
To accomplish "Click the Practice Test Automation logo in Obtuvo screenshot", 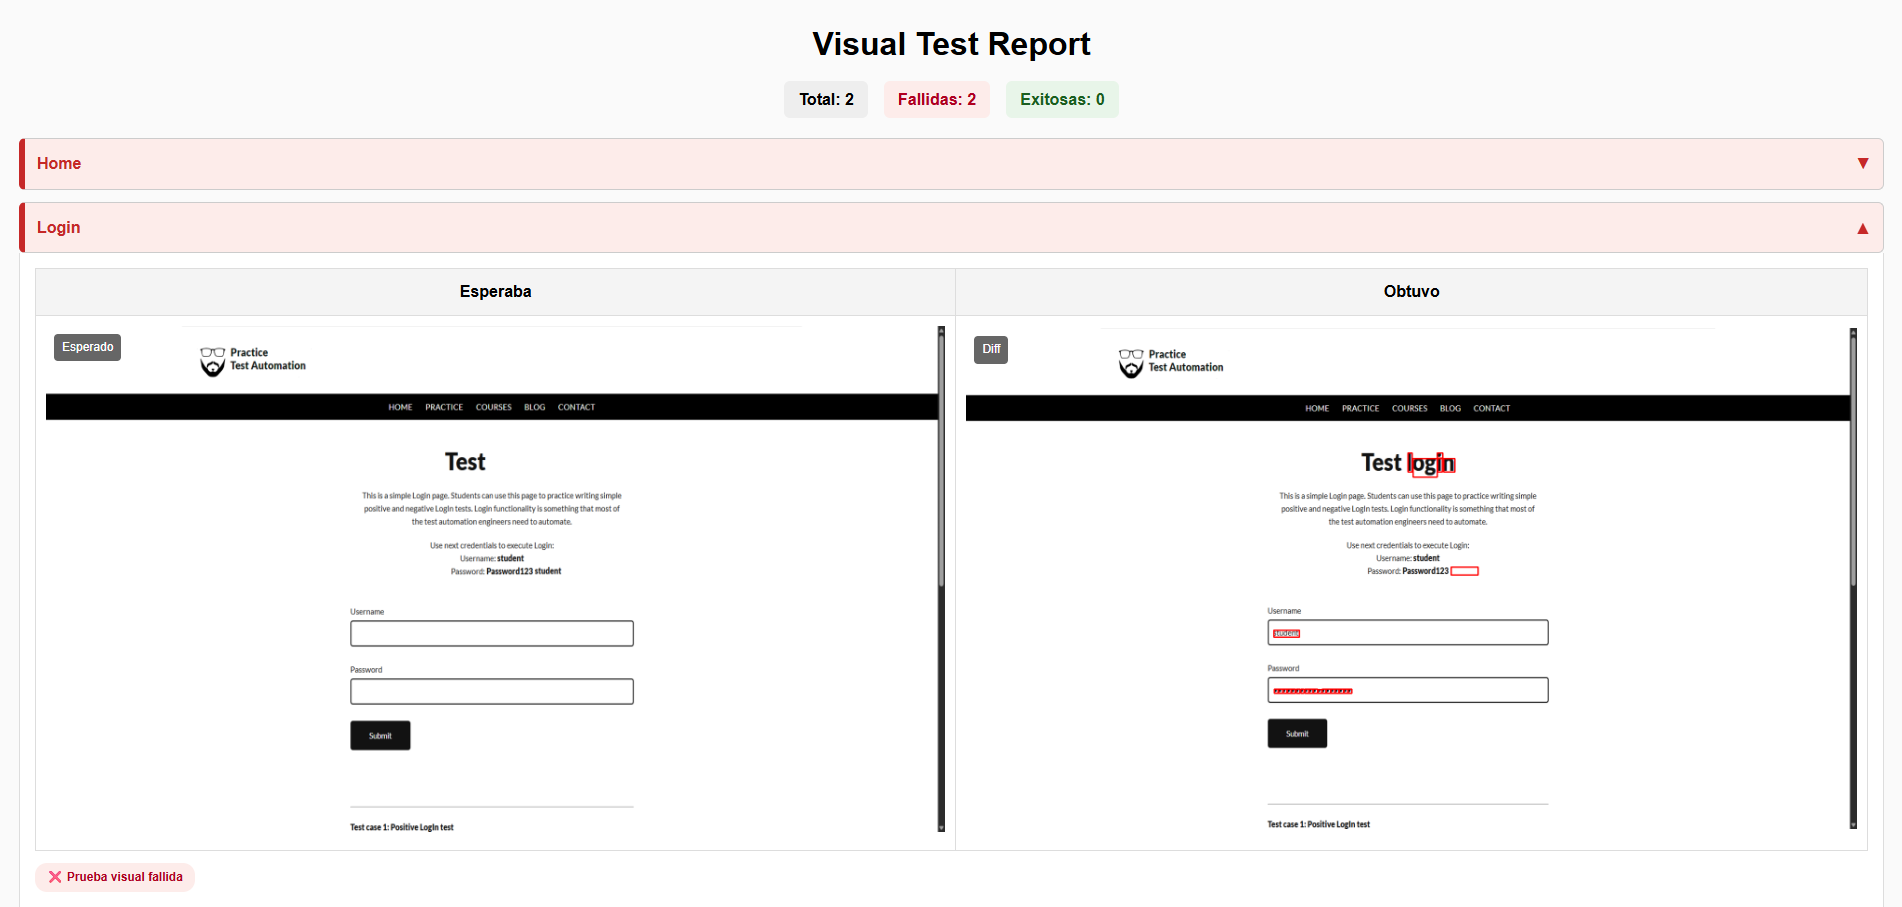I will click(1170, 361).
